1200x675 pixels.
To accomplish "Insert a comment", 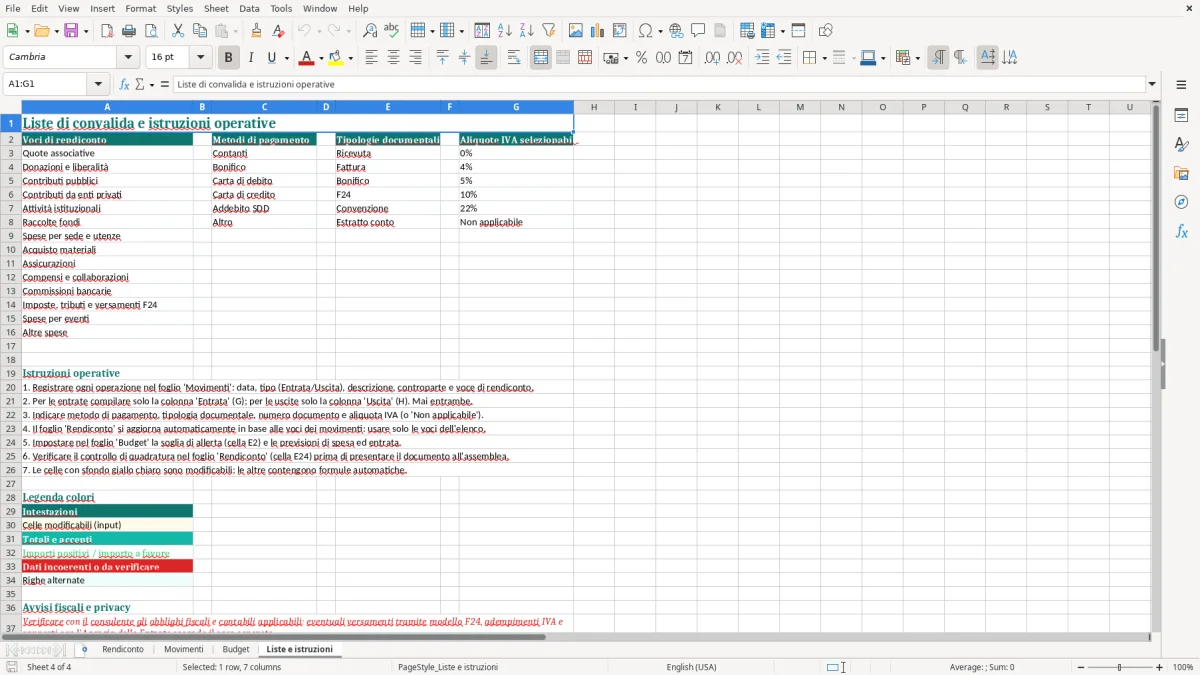I will click(x=699, y=31).
